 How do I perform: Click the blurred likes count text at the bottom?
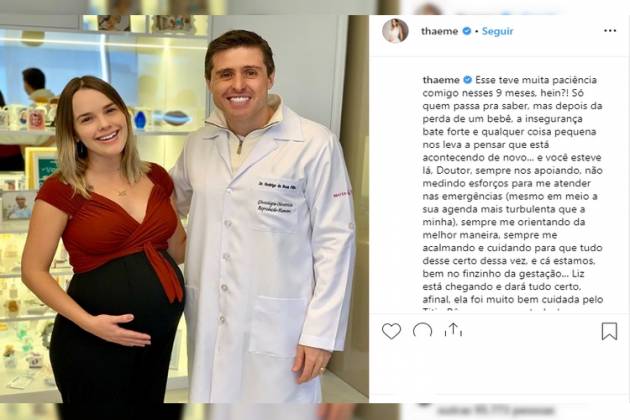tap(496, 411)
